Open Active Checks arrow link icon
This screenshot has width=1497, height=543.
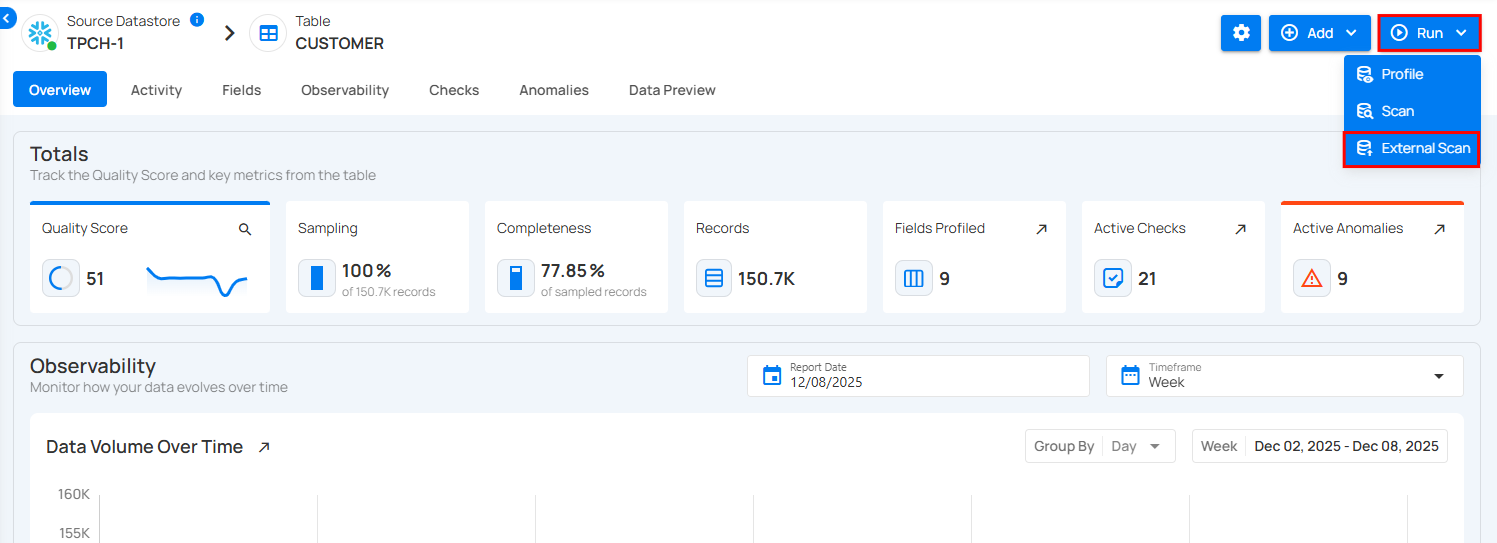point(1240,229)
